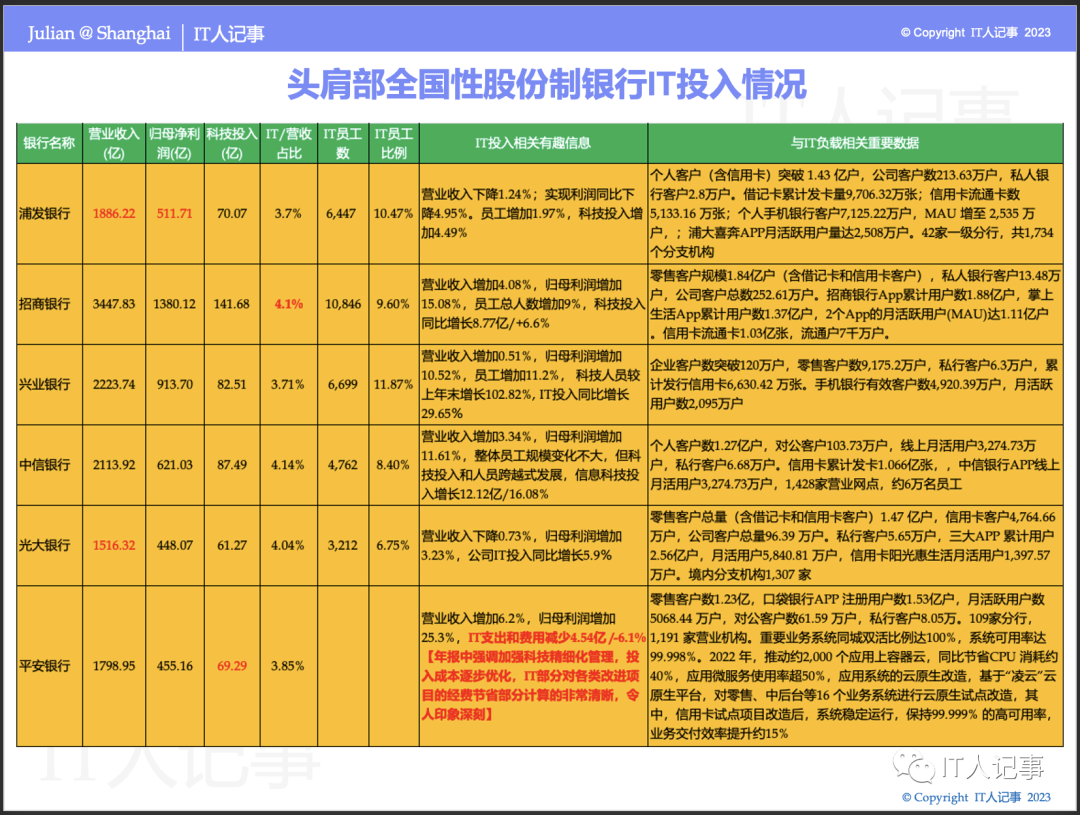Select the 科技投入(亿) column header
Image resolution: width=1080 pixels, height=815 pixels.
click(232, 143)
